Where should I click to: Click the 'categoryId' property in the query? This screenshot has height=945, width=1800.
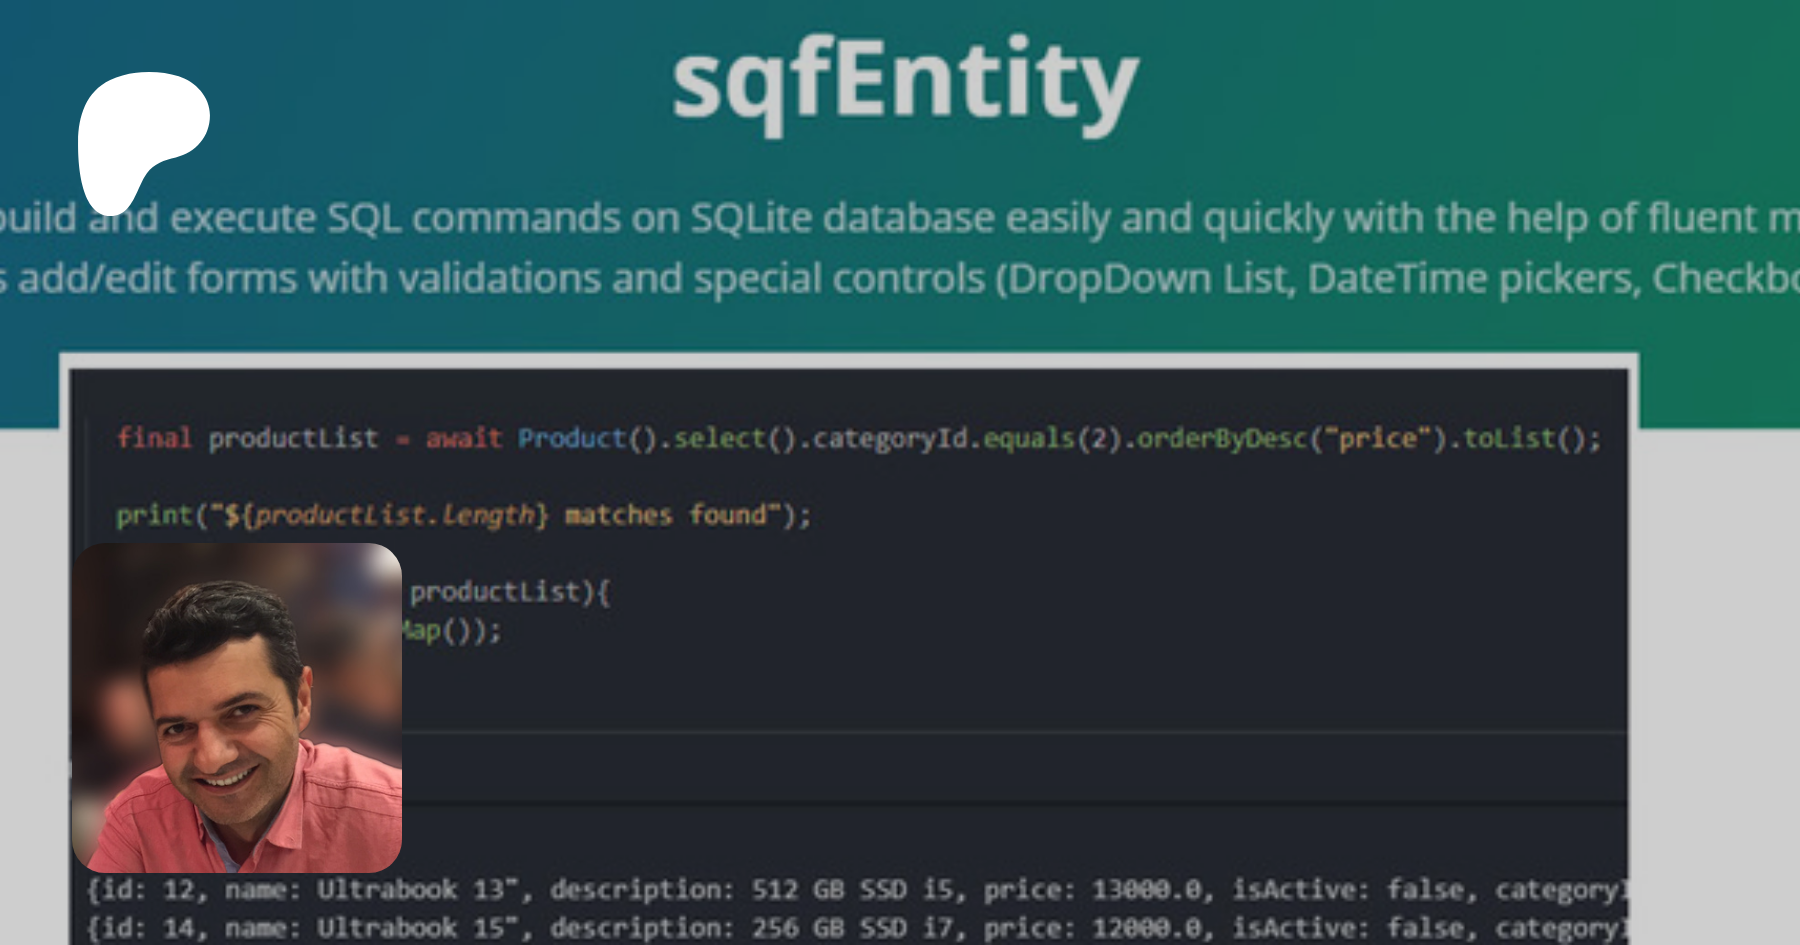[x=890, y=438]
